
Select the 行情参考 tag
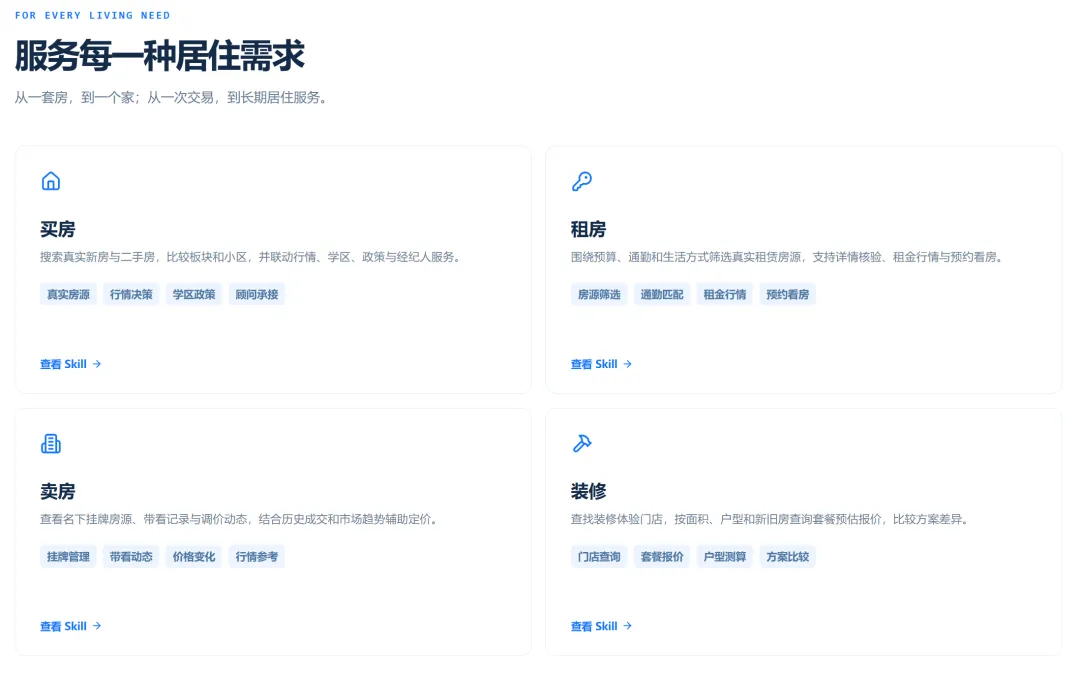257,557
